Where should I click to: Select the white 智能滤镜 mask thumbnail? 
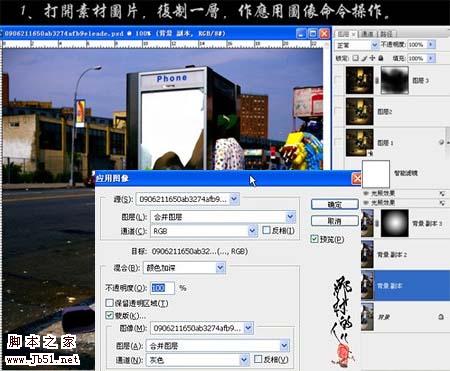coord(376,174)
